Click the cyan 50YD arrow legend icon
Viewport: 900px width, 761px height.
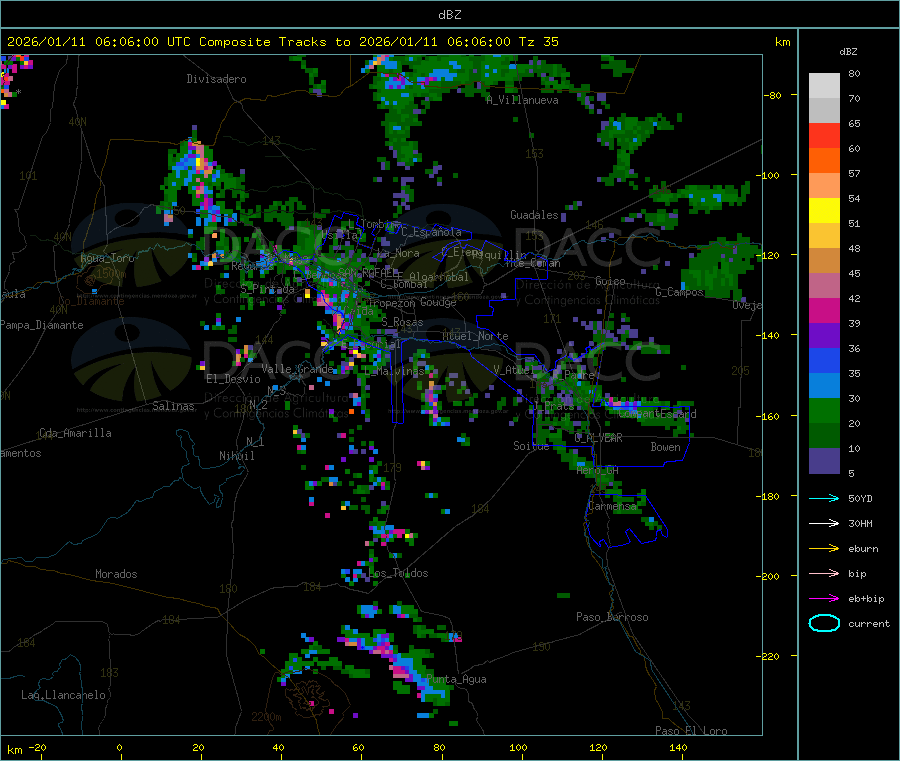824,498
